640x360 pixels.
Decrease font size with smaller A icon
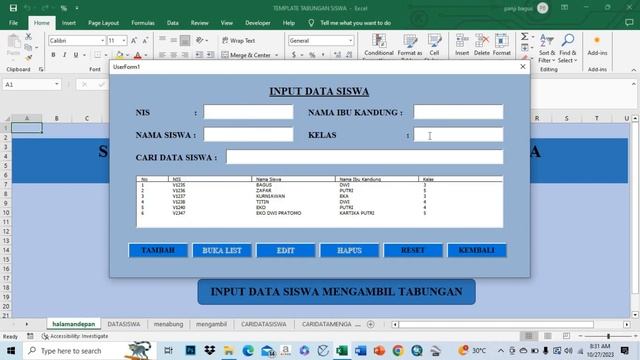coord(145,40)
